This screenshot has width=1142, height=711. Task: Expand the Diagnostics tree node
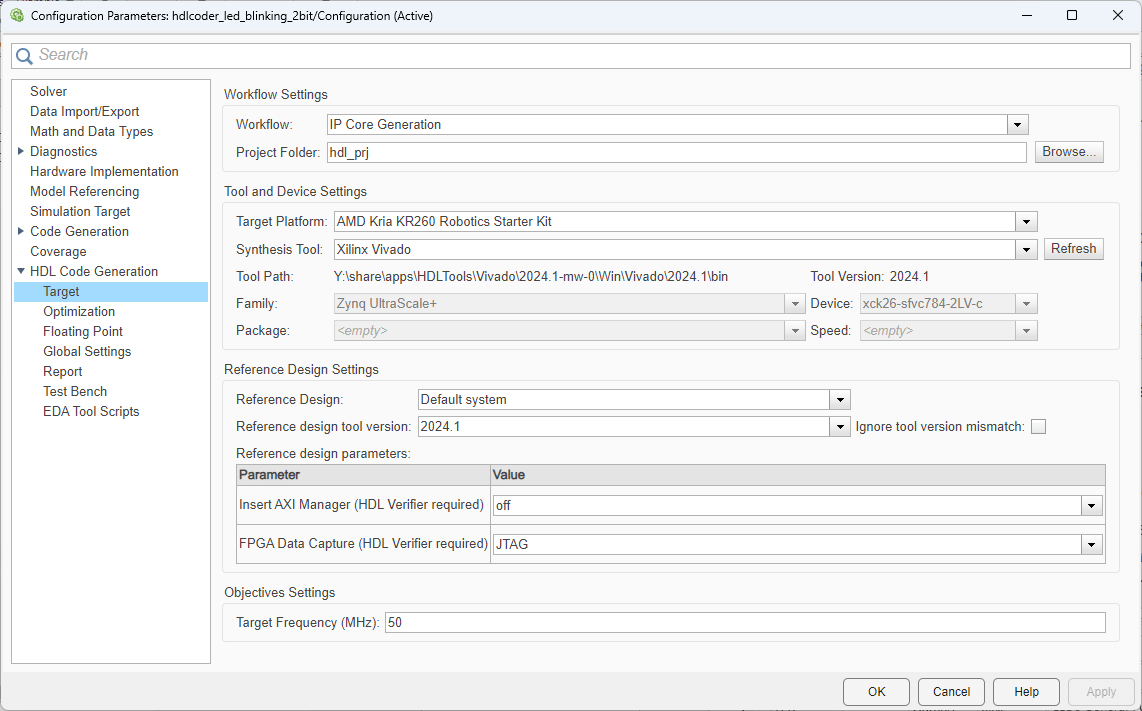(21, 152)
